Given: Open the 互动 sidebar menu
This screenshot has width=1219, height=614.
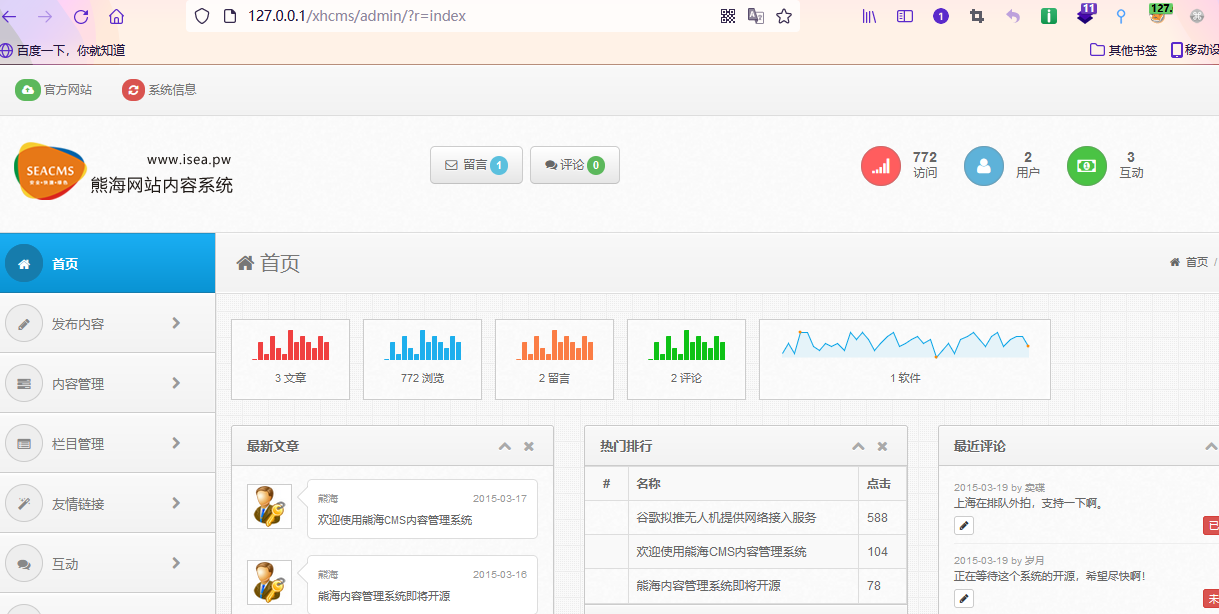Looking at the screenshot, I should click(107, 563).
